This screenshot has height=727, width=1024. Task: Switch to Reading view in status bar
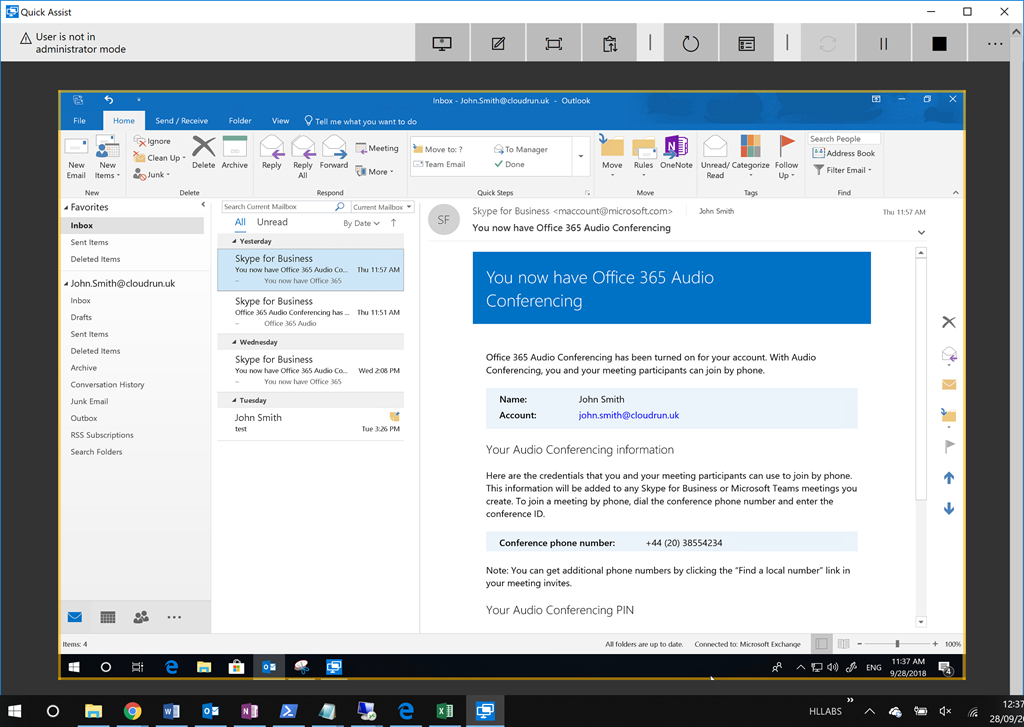[x=843, y=644]
